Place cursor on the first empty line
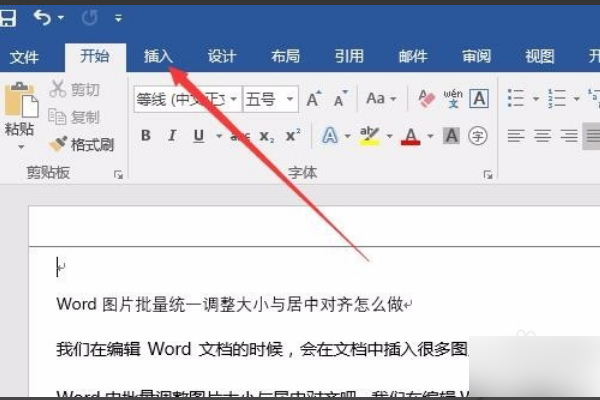Image resolution: width=600 pixels, height=400 pixels. click(x=61, y=267)
